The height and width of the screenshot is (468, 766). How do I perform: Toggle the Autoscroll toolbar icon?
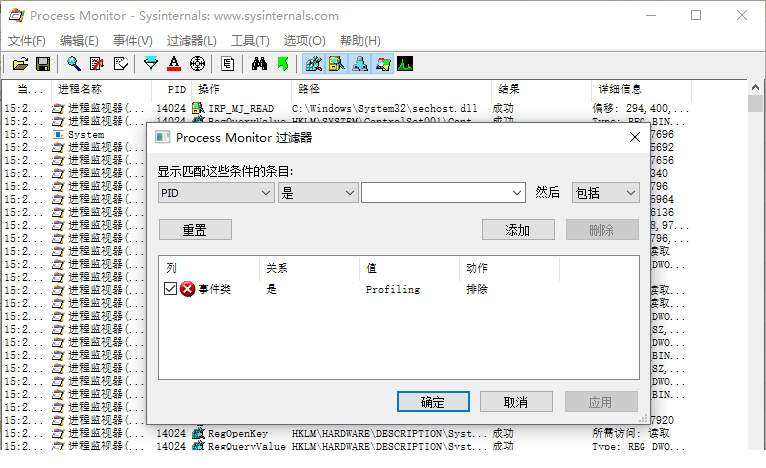97,64
